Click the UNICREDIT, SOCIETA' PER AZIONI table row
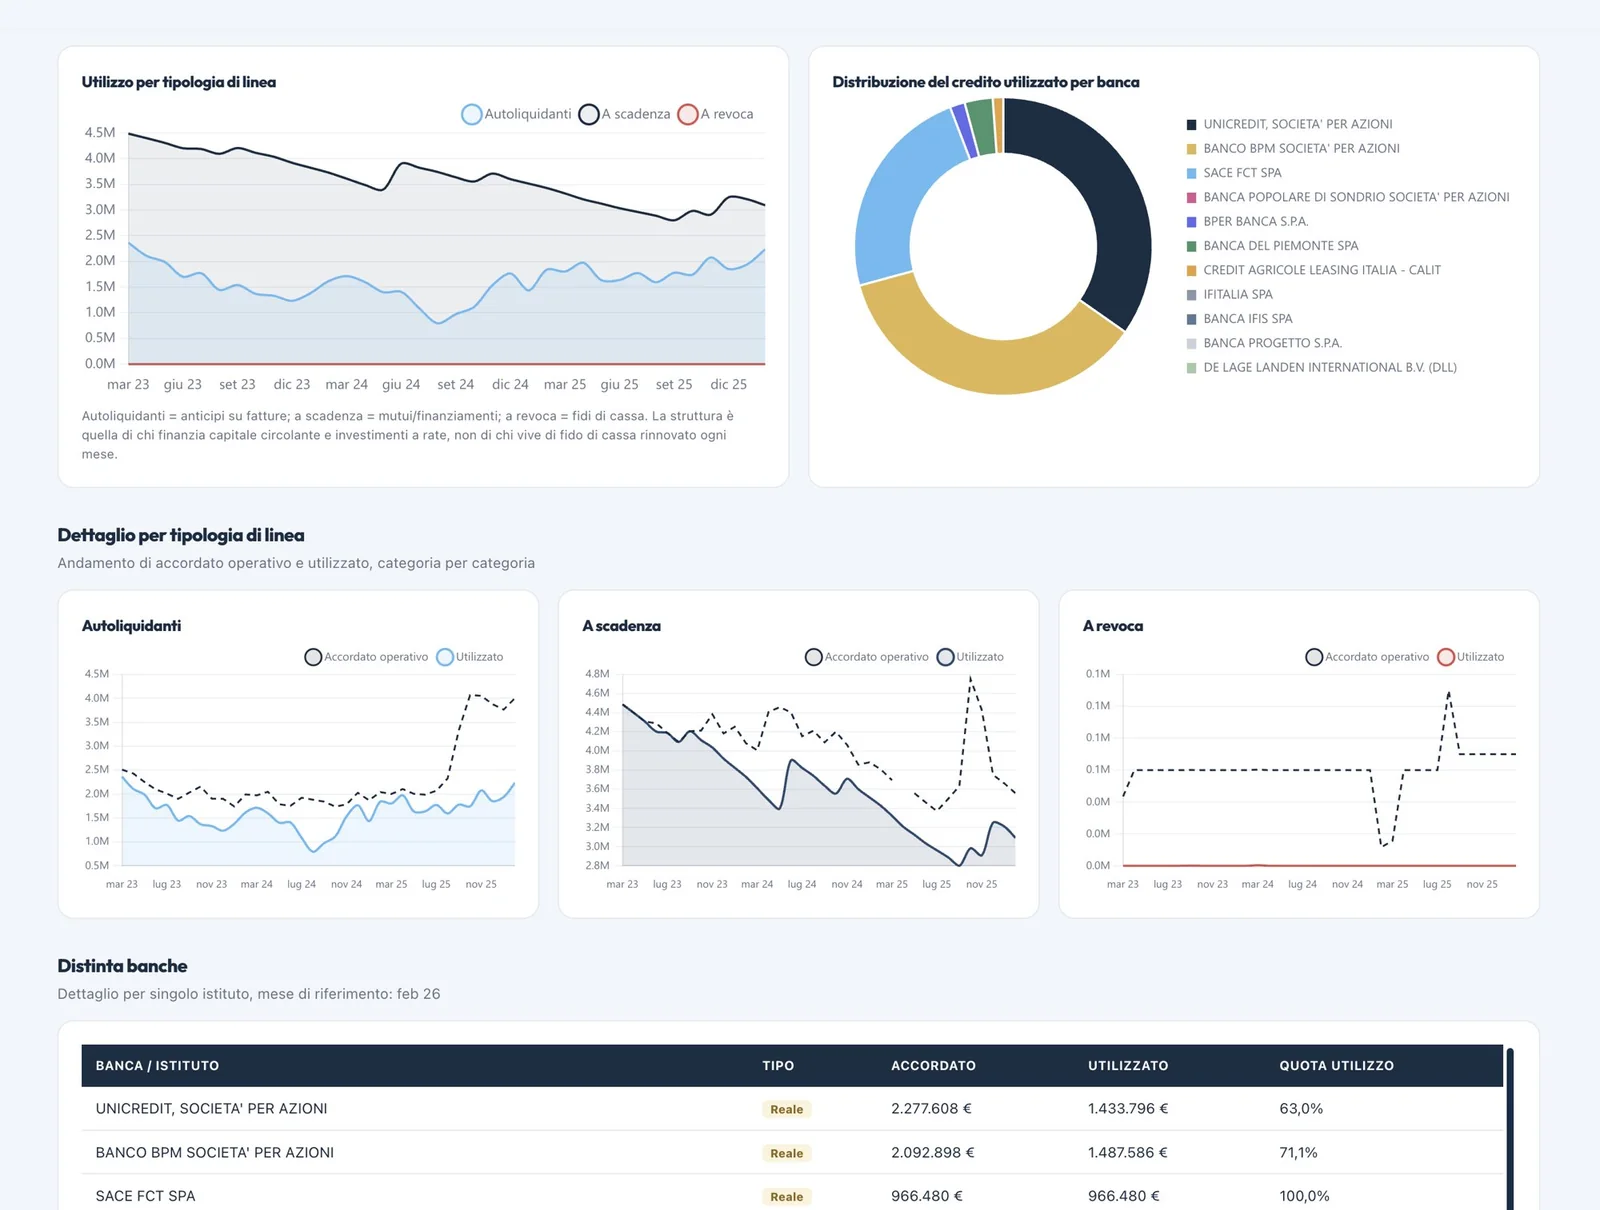The image size is (1600, 1210). pos(792,1109)
